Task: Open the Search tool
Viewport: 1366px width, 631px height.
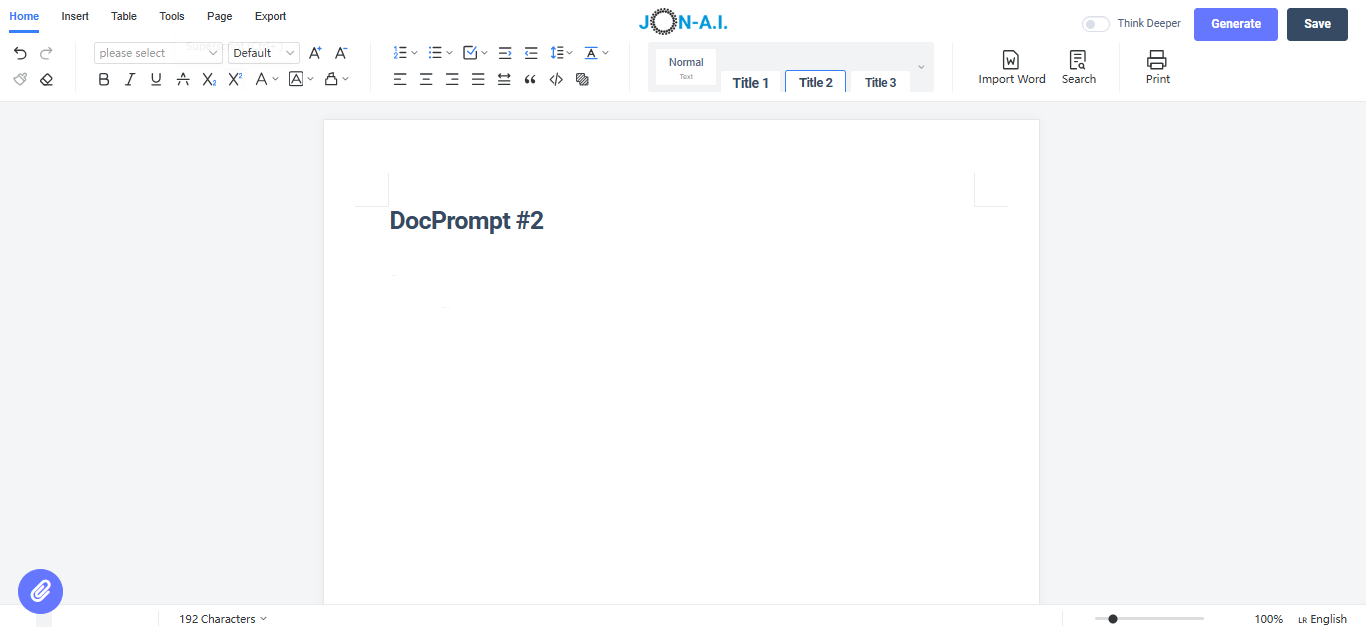Action: pos(1078,66)
